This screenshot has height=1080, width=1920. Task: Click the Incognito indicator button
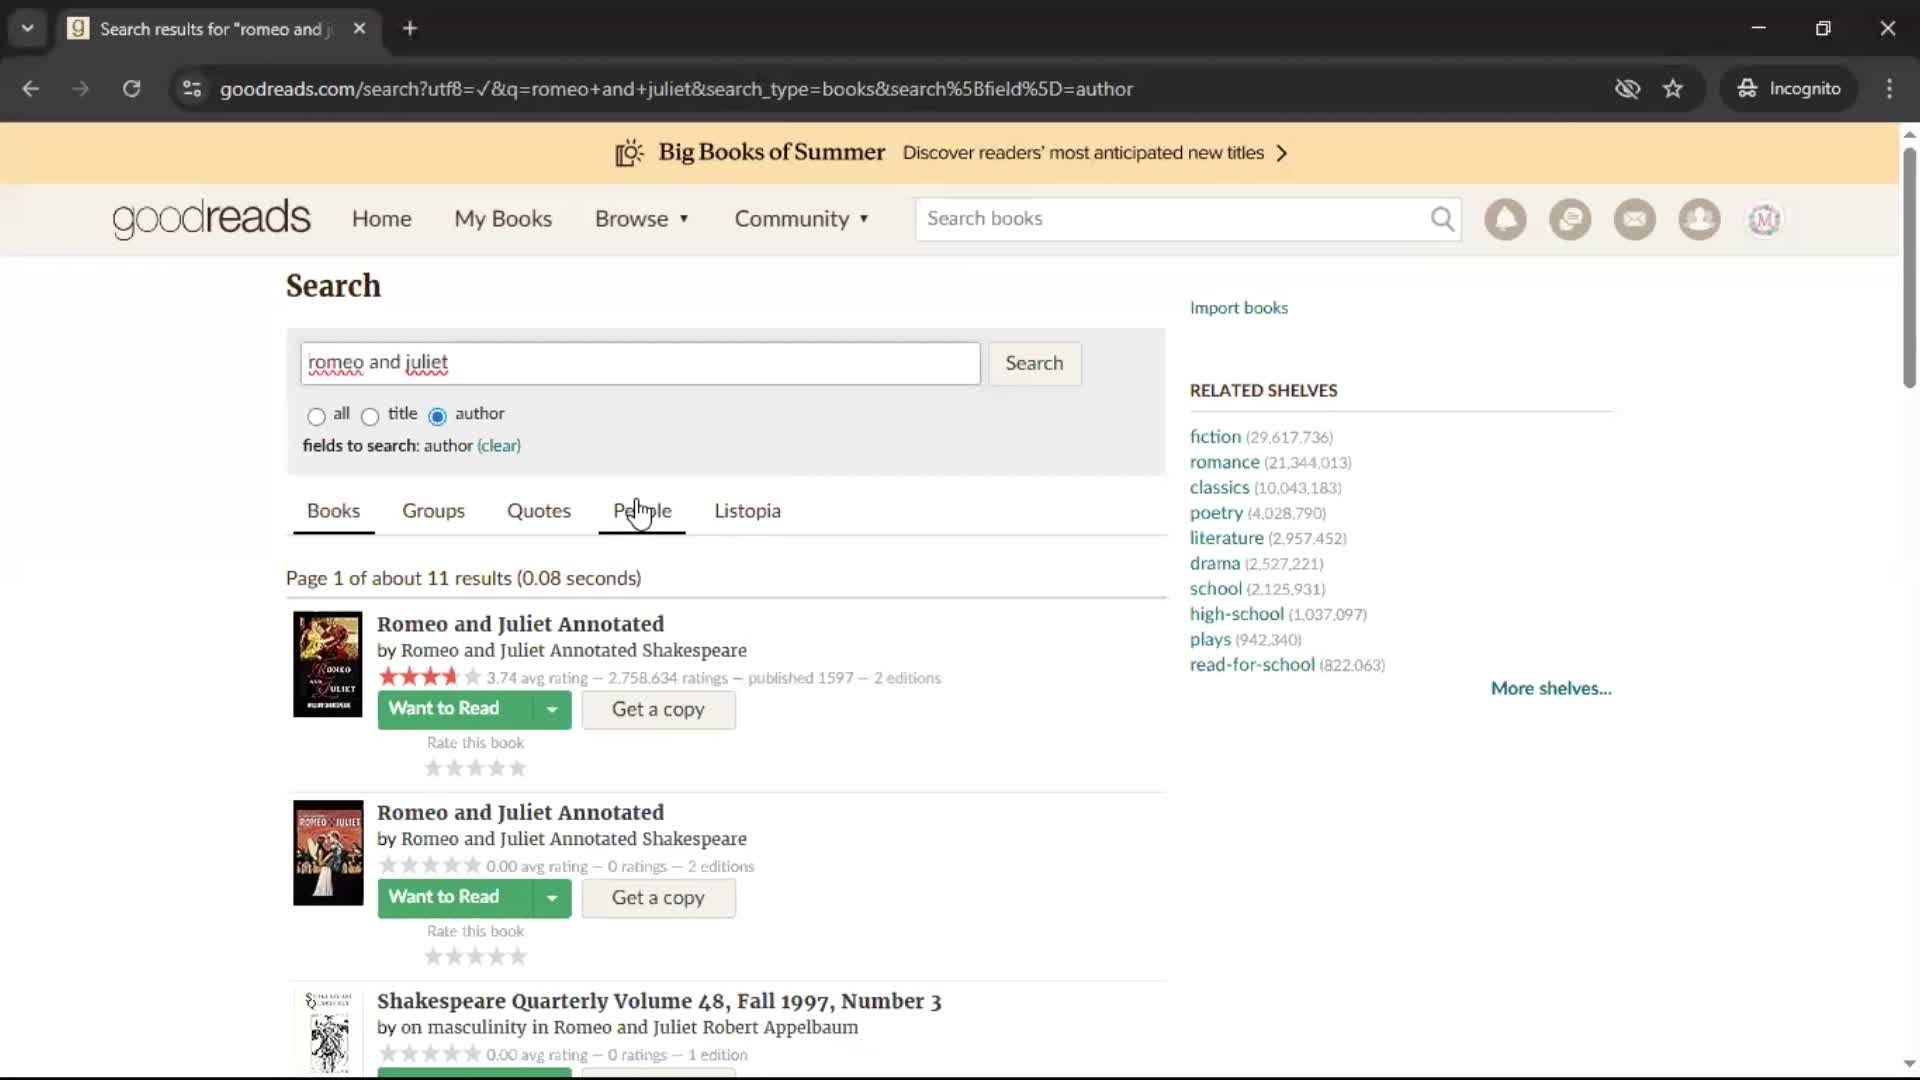(1789, 89)
